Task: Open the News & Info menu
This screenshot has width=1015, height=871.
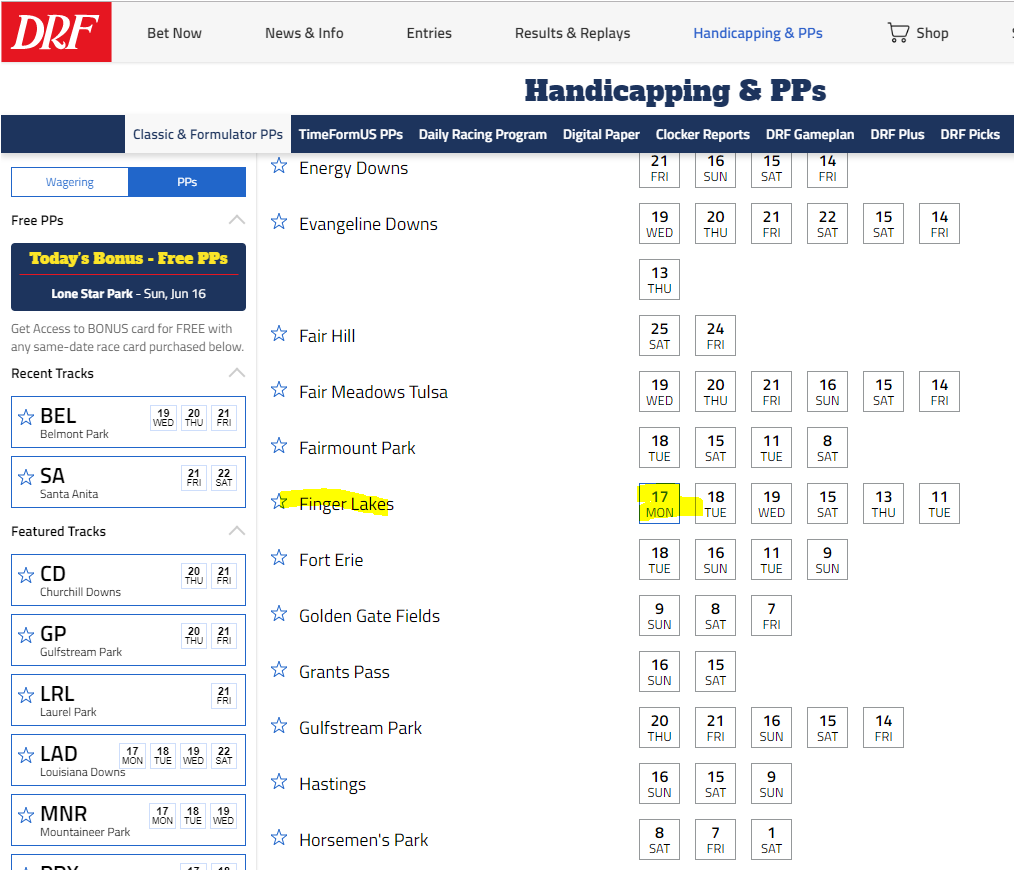Action: (x=304, y=33)
